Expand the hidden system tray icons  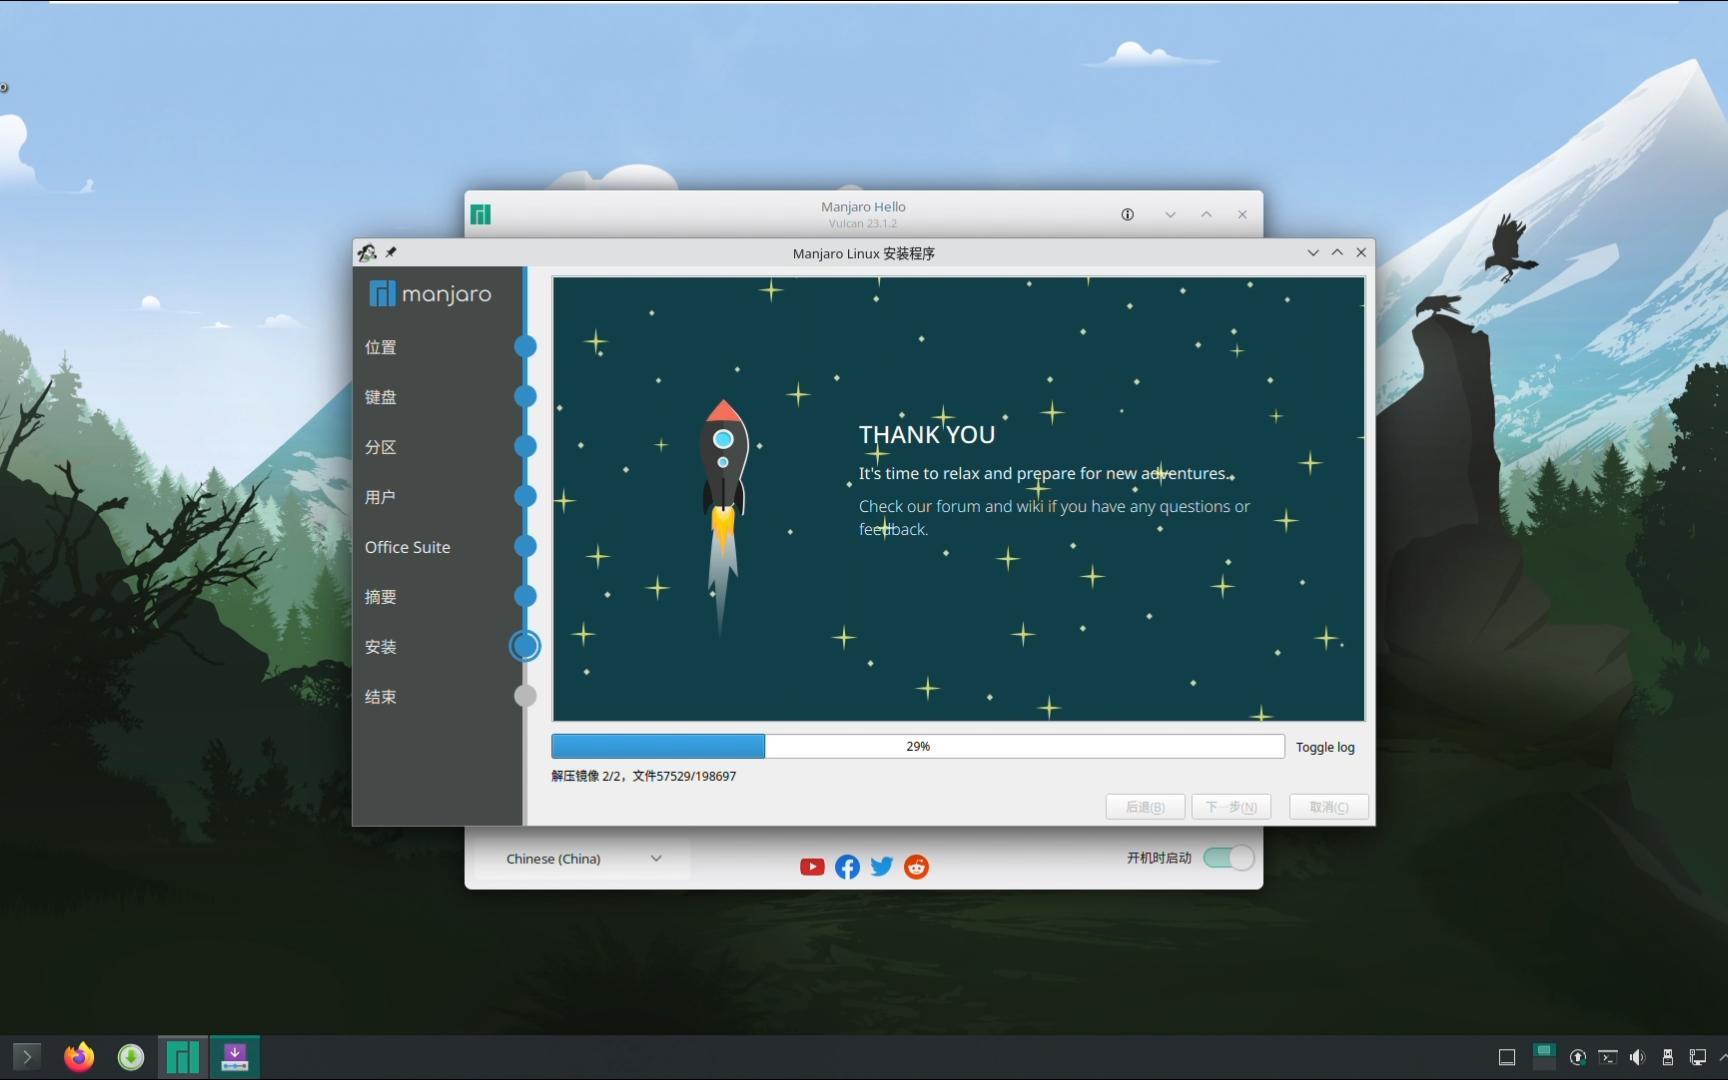[1722, 1056]
